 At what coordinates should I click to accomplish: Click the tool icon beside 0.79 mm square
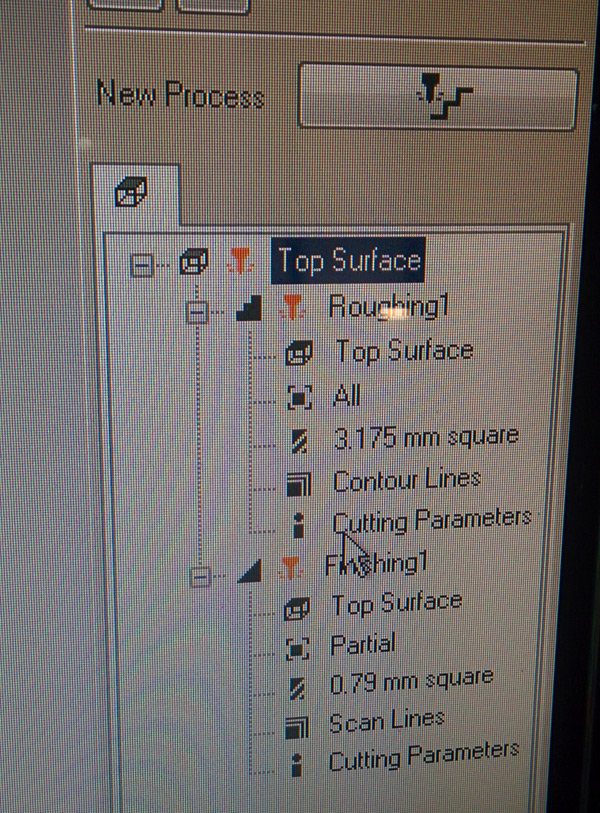point(297,689)
